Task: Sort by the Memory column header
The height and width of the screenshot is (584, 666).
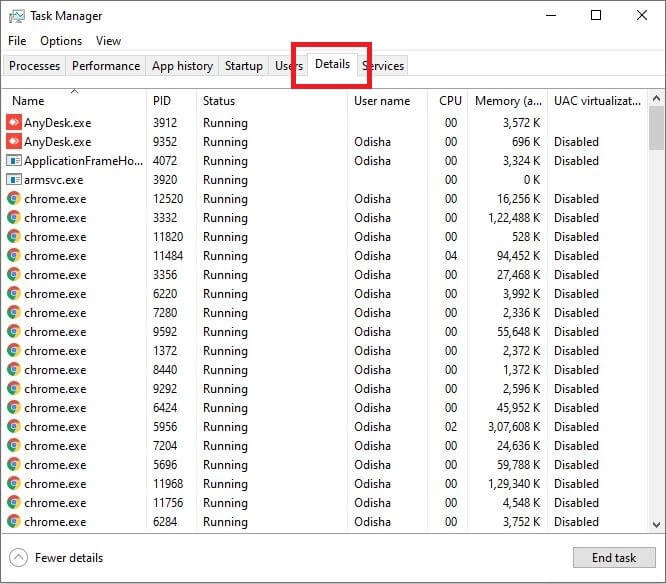Action: click(508, 101)
